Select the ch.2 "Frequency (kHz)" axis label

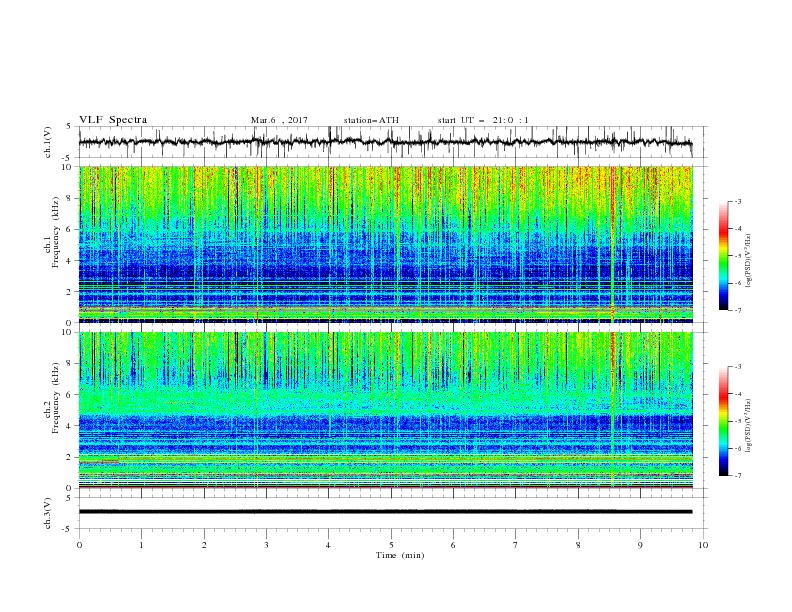coord(56,397)
